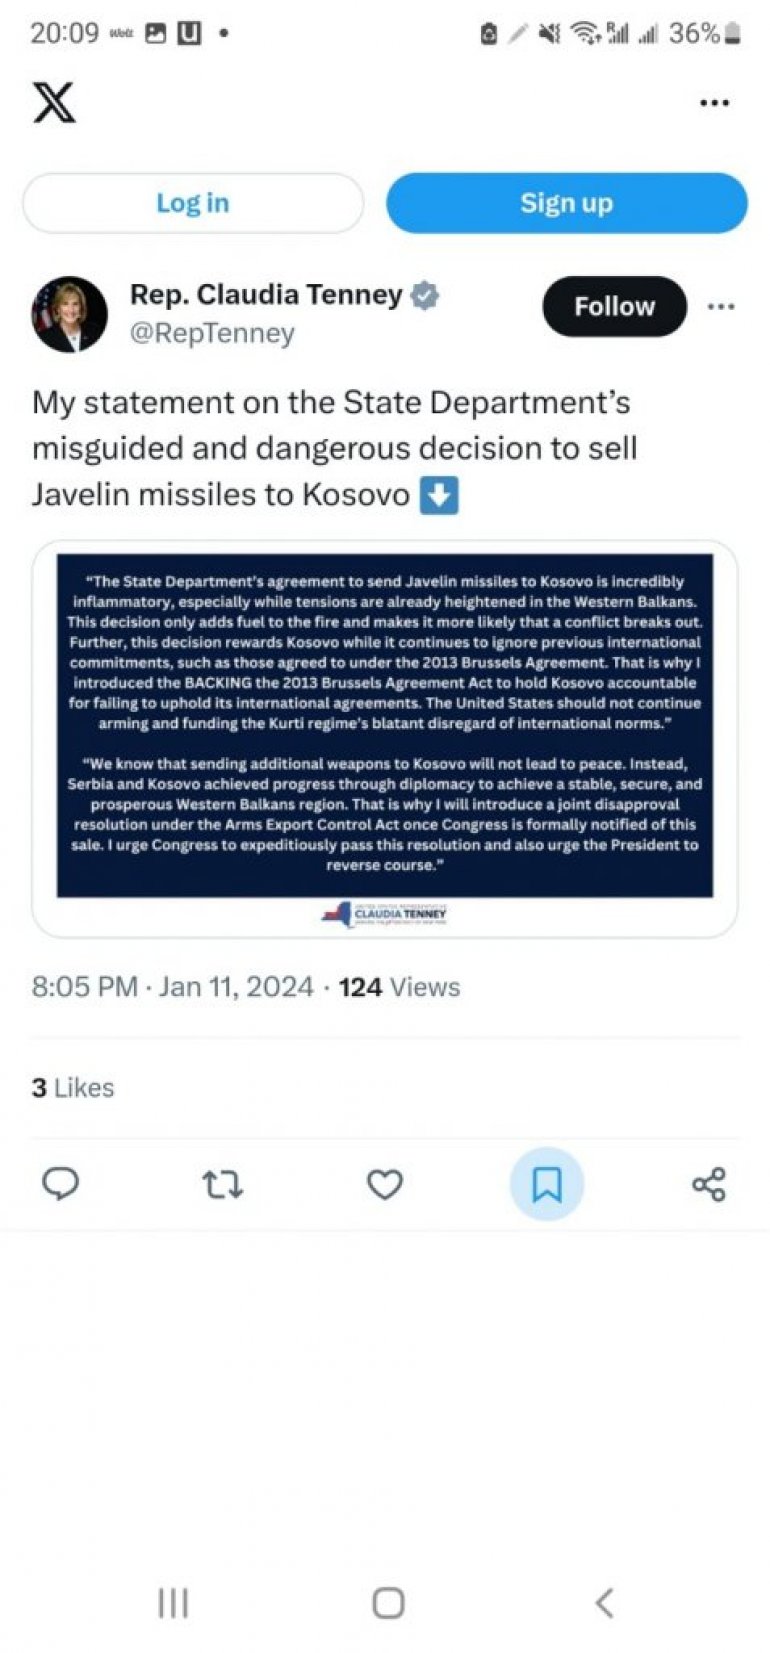
Task: Tap the Android back arrow
Action: (x=604, y=1603)
